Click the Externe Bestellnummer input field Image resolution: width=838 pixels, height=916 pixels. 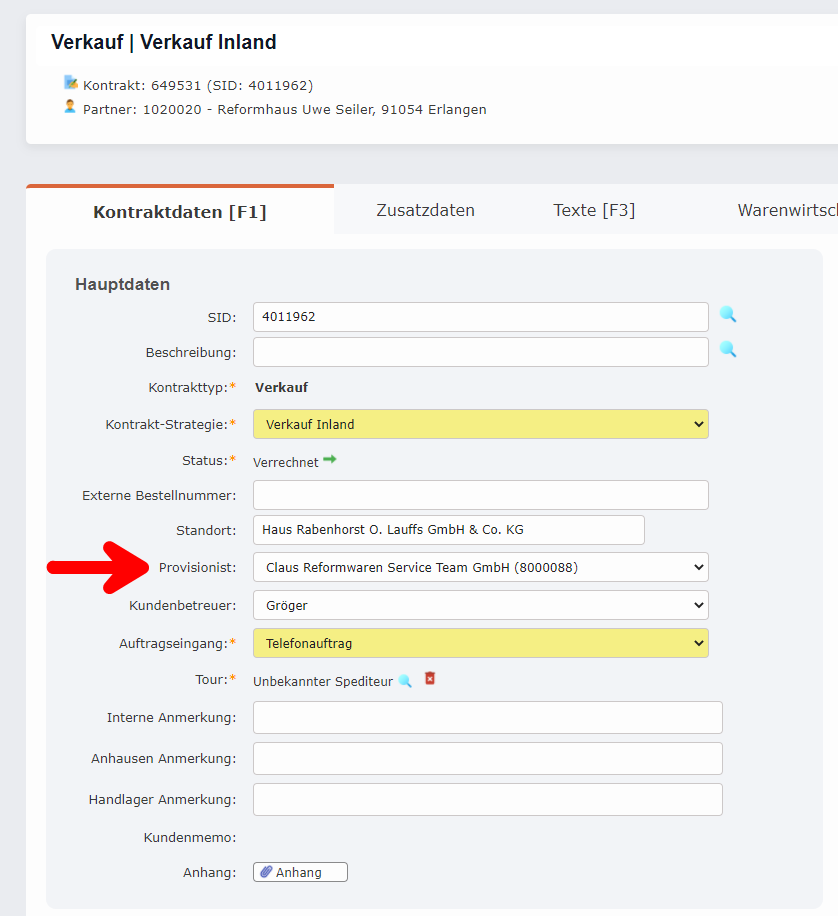tap(480, 494)
